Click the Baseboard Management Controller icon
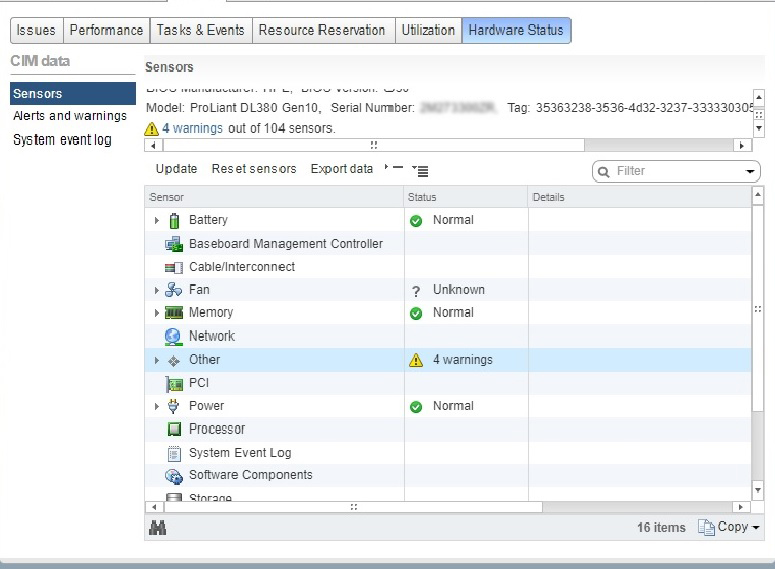 (172, 244)
